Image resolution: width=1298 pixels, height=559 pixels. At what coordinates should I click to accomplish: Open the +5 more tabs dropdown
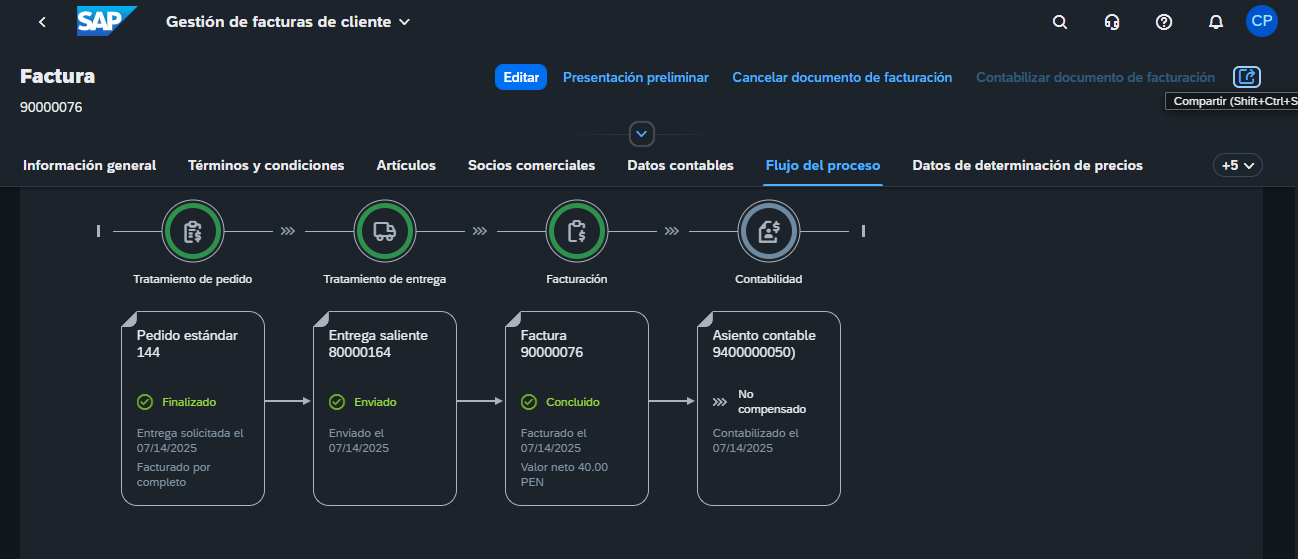1237,166
